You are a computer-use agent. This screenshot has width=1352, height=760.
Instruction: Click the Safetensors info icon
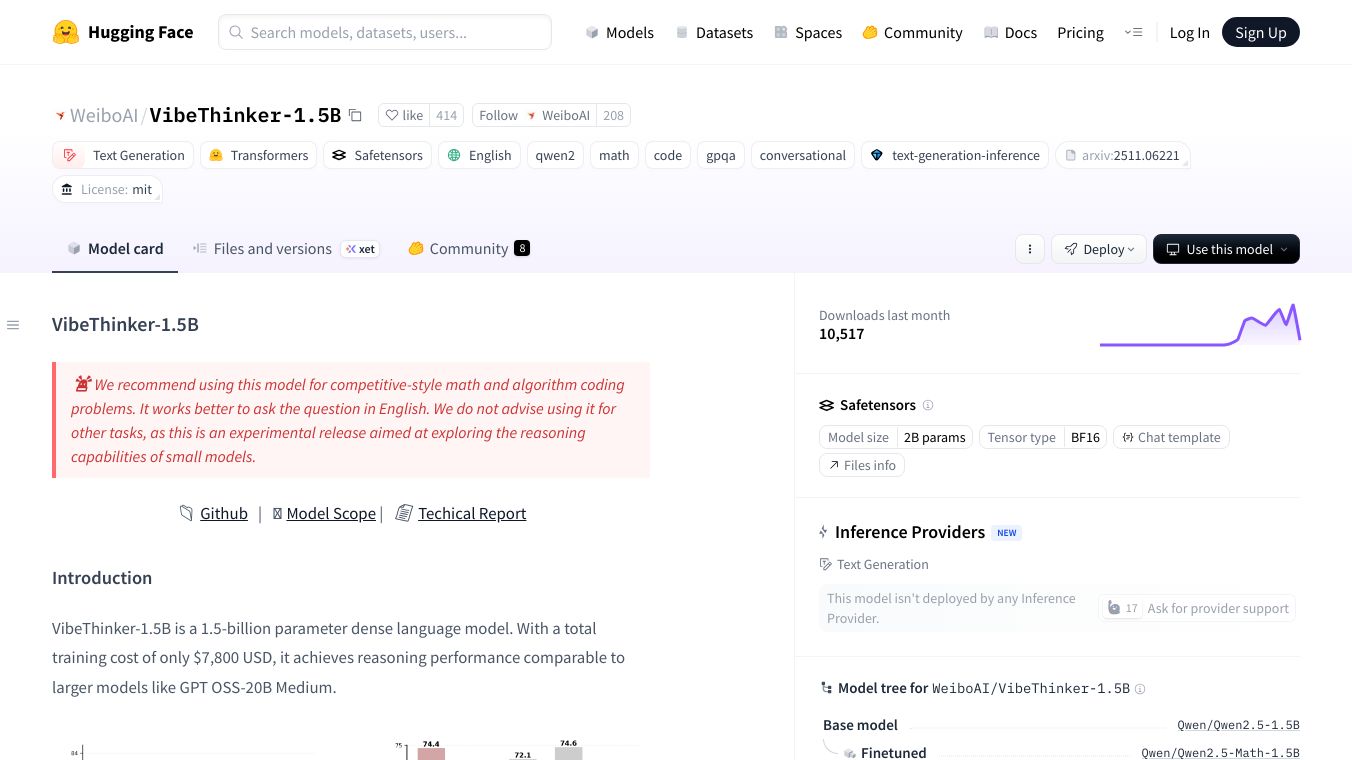tap(928, 405)
